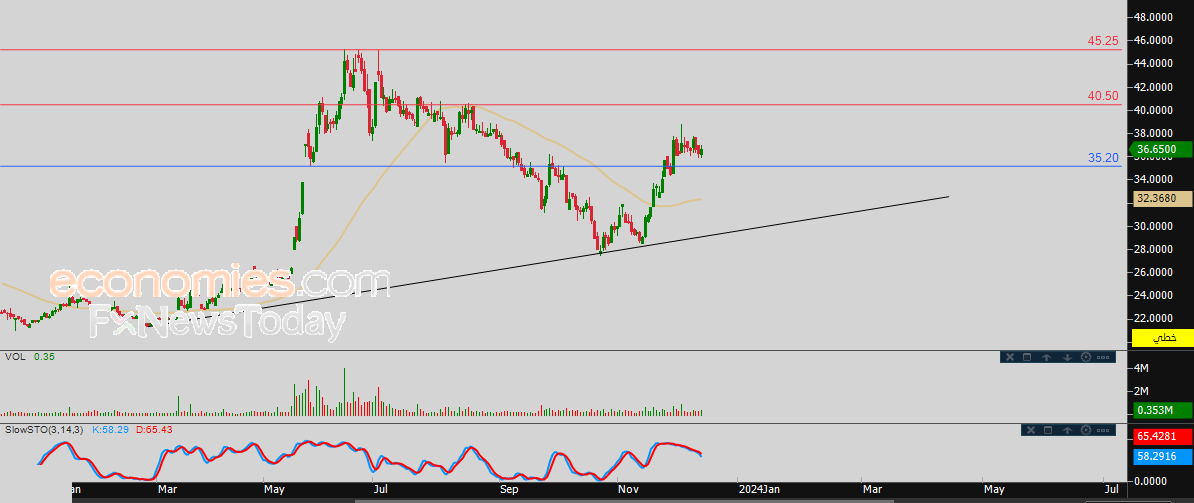Screen dimensions: 1194x503
Task: Move the VOL panel down
Action: point(1067,357)
